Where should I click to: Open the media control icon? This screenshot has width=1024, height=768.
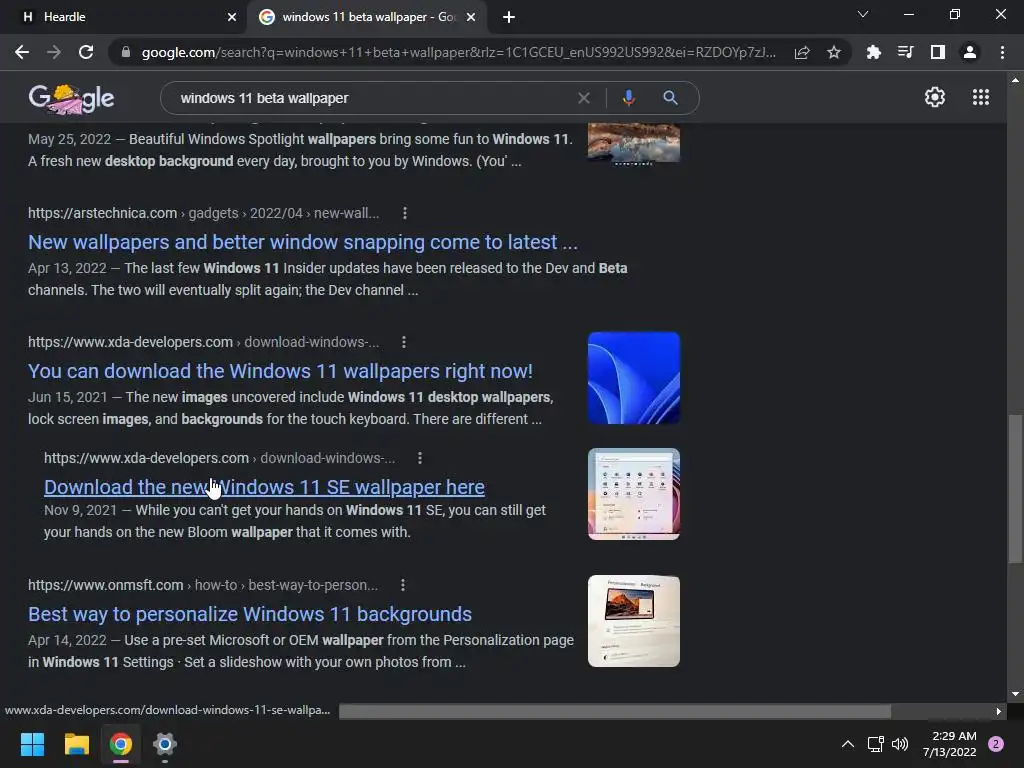(905, 52)
